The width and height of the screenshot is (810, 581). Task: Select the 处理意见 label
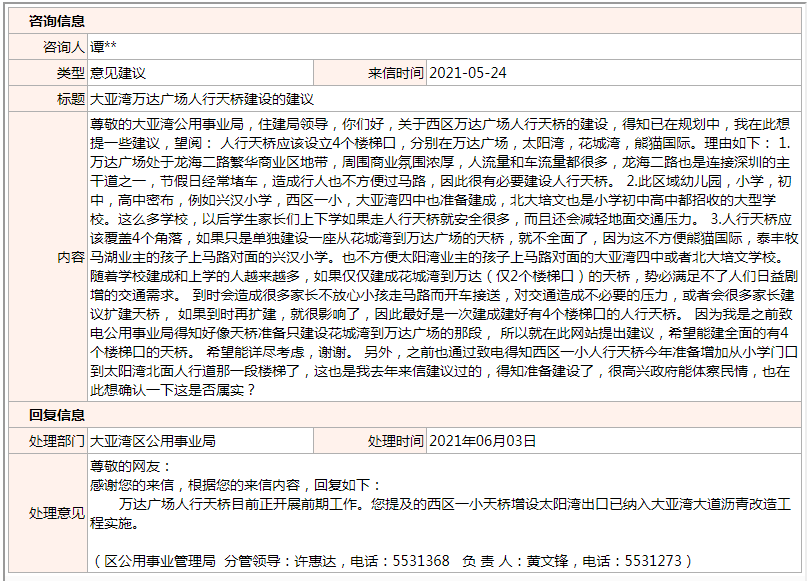[x=57, y=513]
